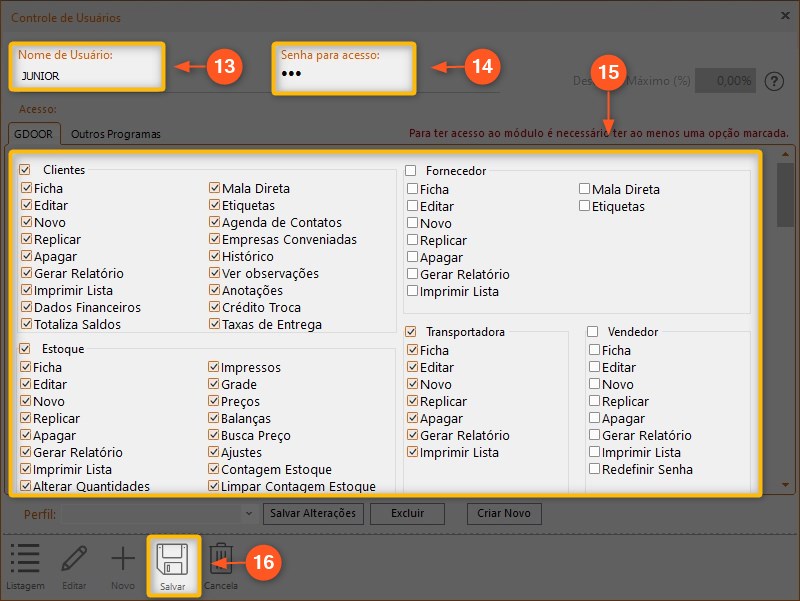The image size is (800, 601).
Task: Click the Excluir profile button
Action: pos(407,514)
